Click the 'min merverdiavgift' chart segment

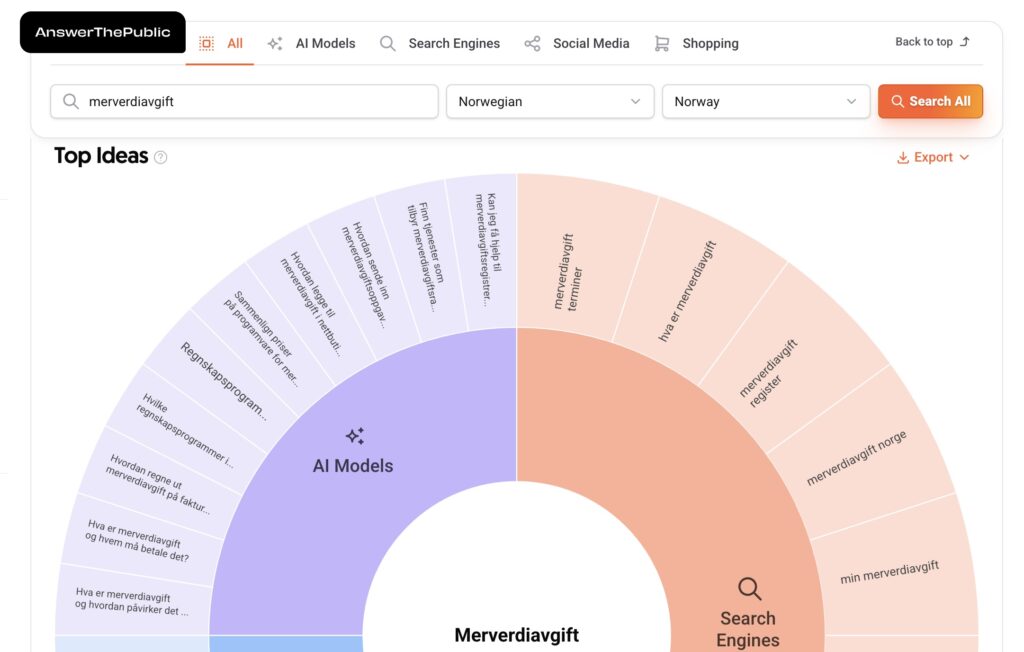(889, 573)
